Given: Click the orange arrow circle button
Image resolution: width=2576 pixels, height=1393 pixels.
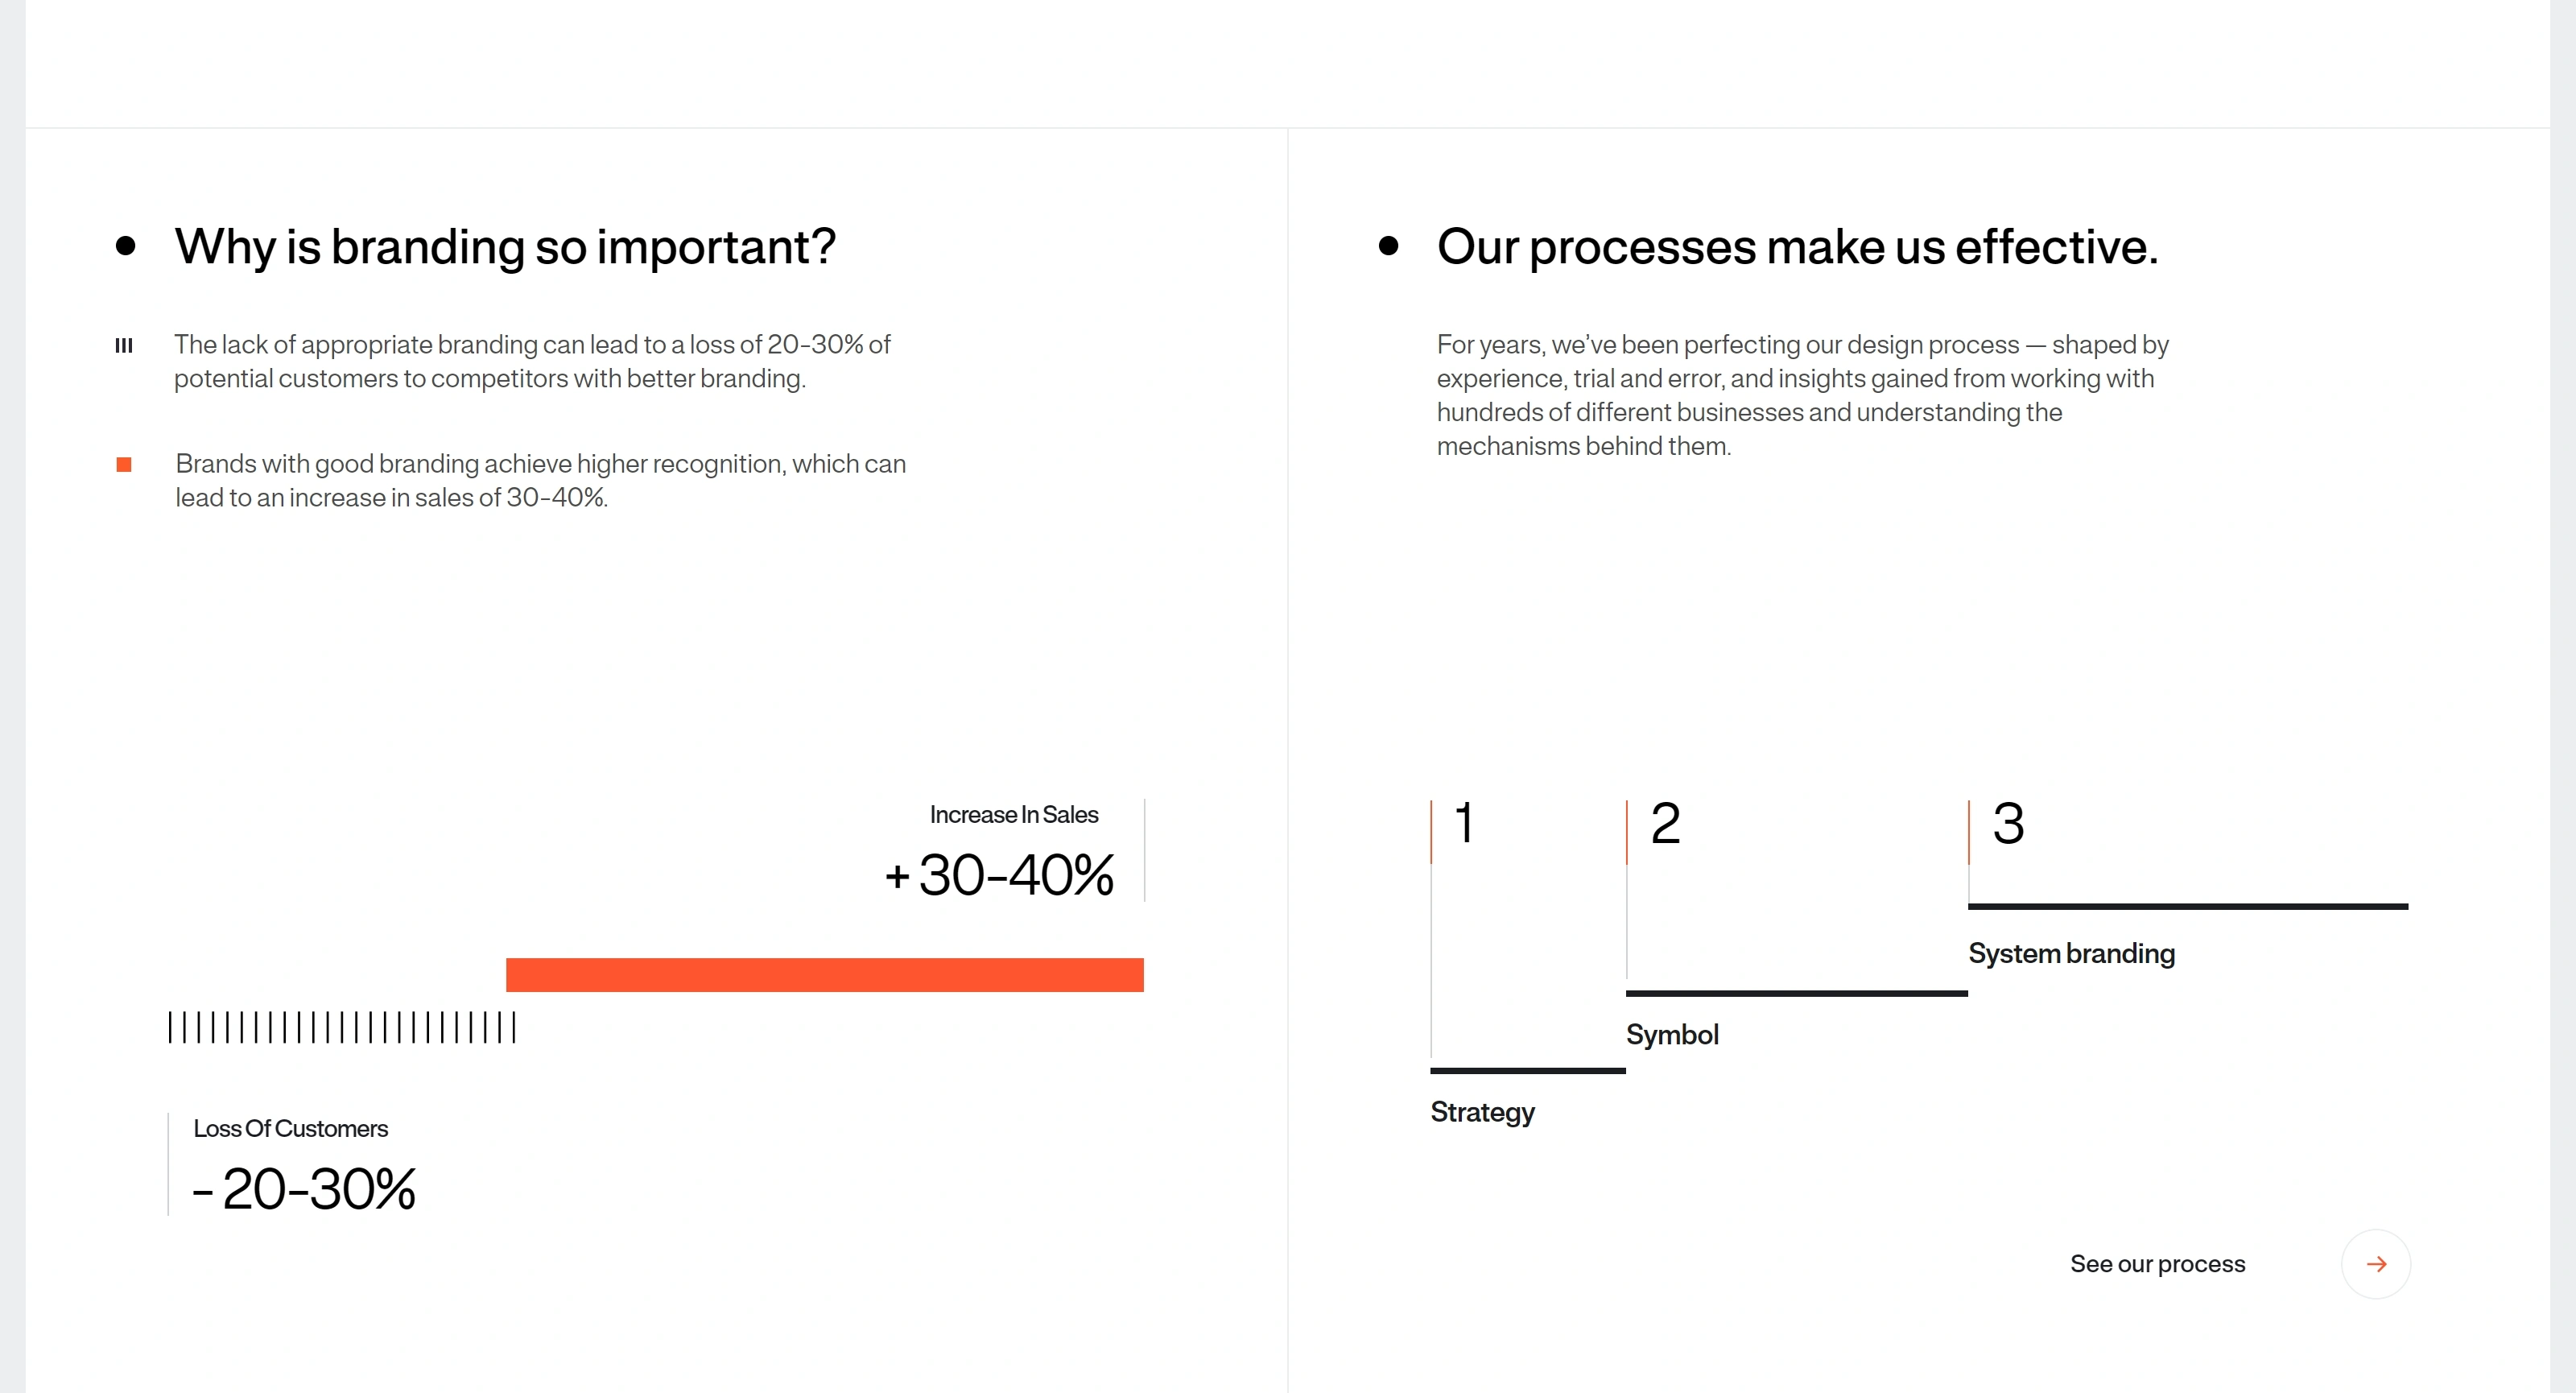Looking at the screenshot, I should 2375,1264.
